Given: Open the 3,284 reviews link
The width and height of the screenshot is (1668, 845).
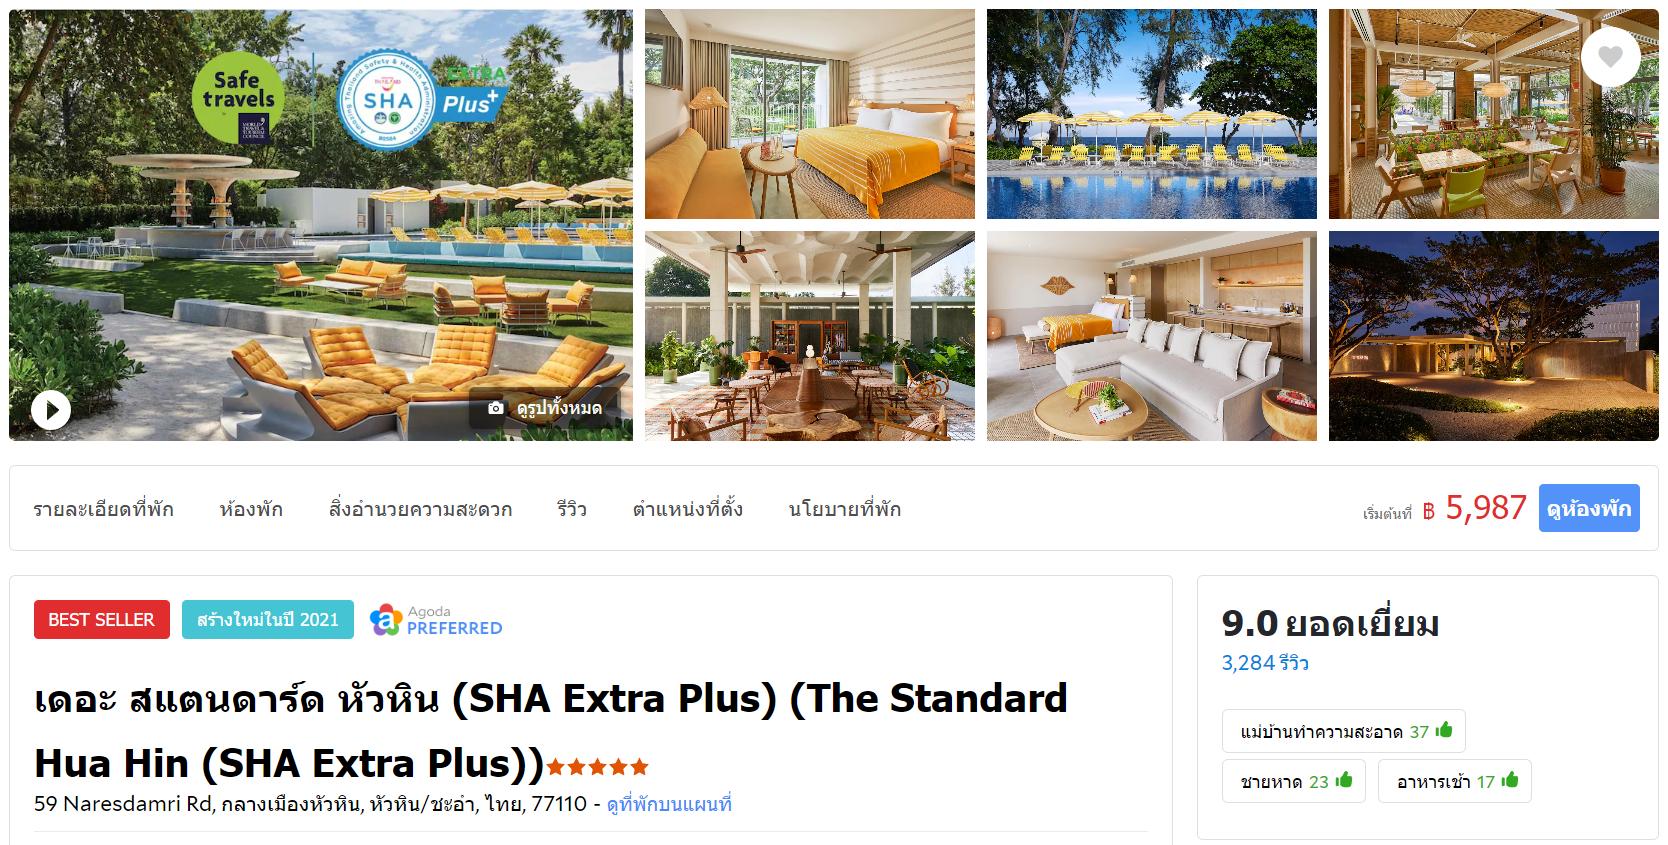Looking at the screenshot, I should 1265,663.
